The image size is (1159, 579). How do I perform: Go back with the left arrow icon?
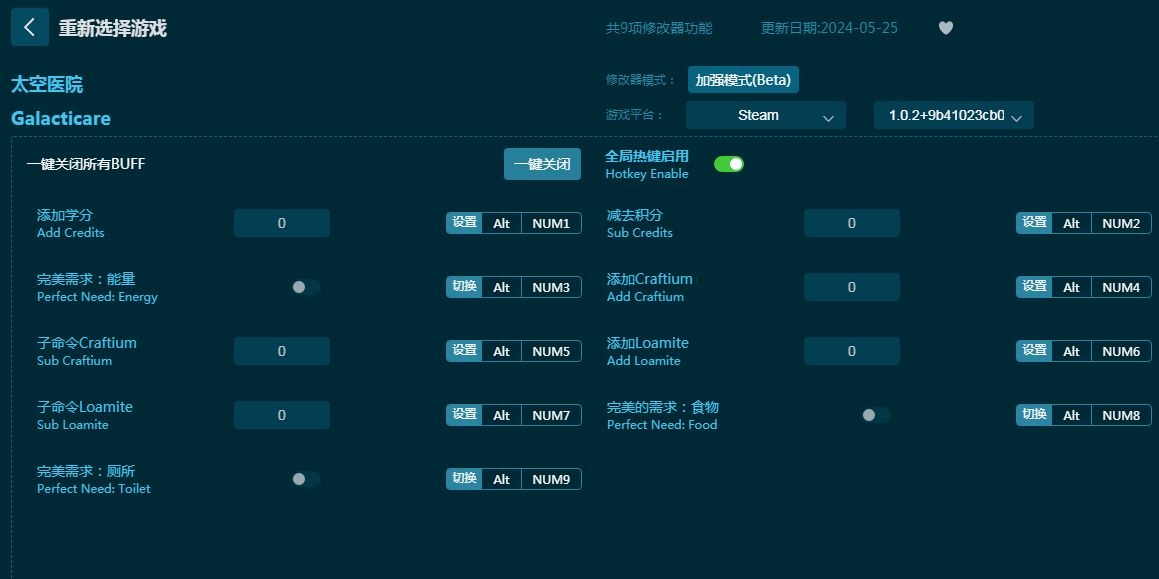tap(30, 27)
